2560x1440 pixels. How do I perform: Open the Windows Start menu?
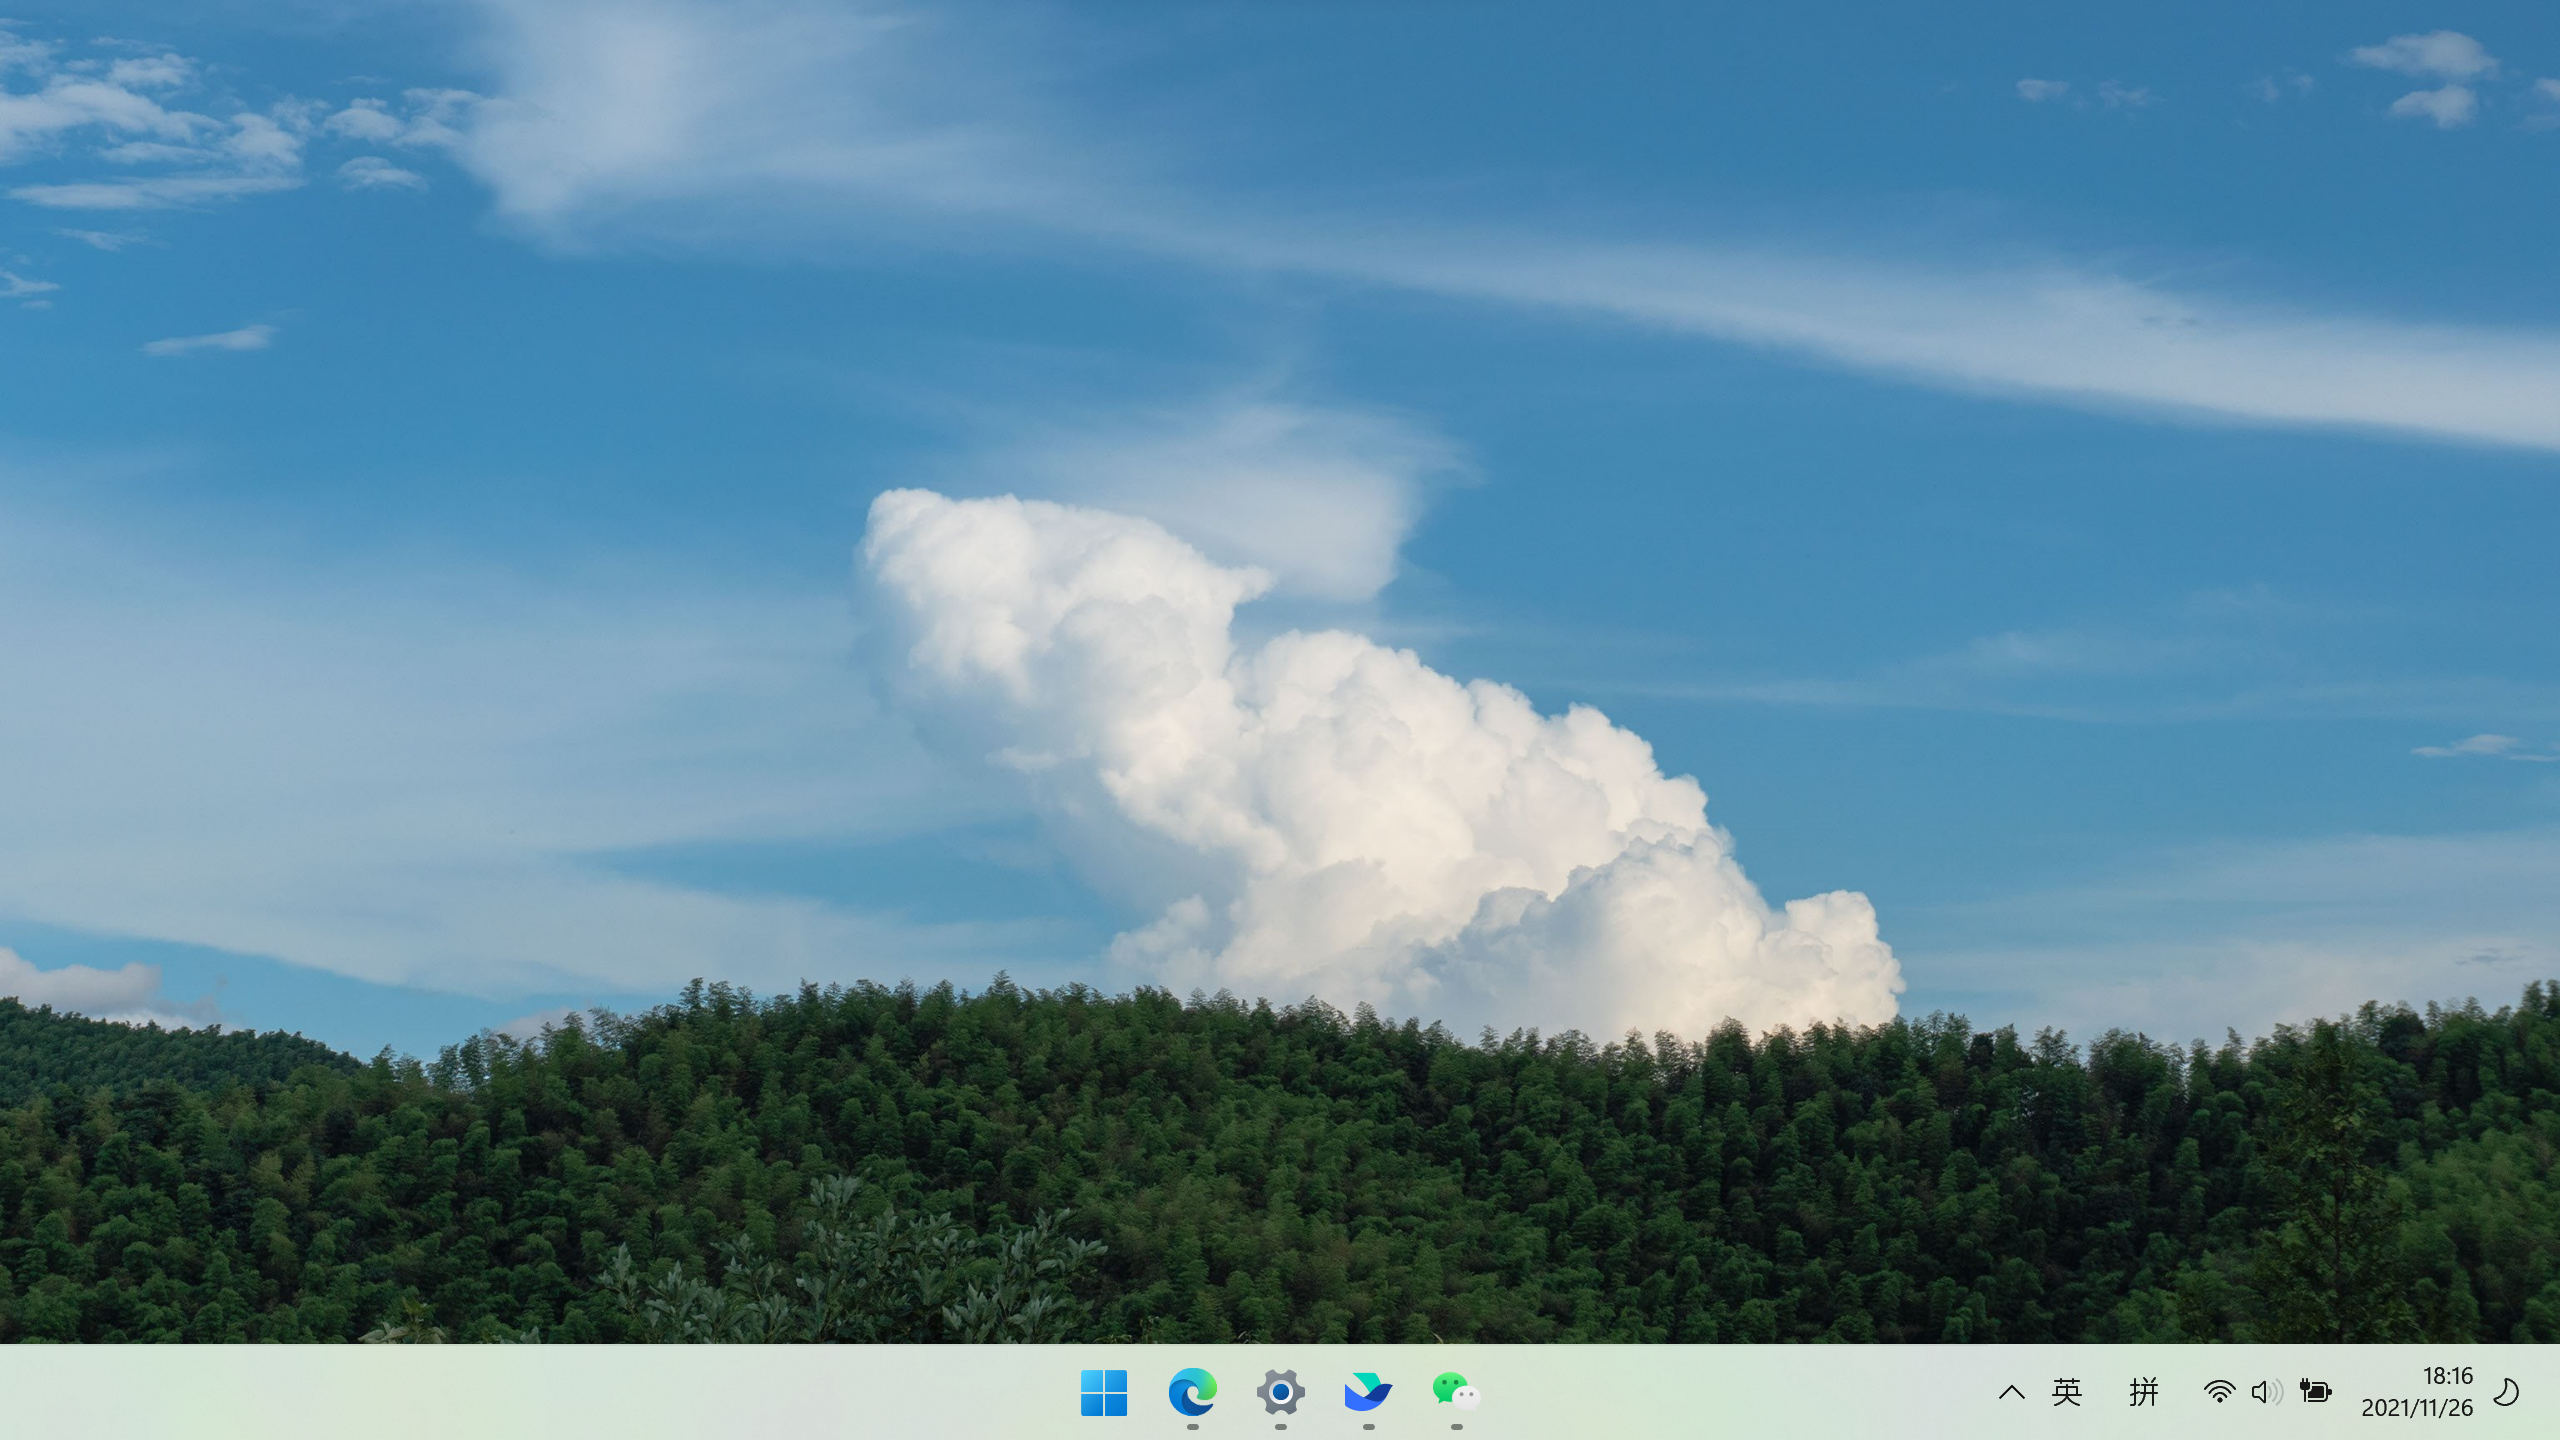pos(1104,1392)
